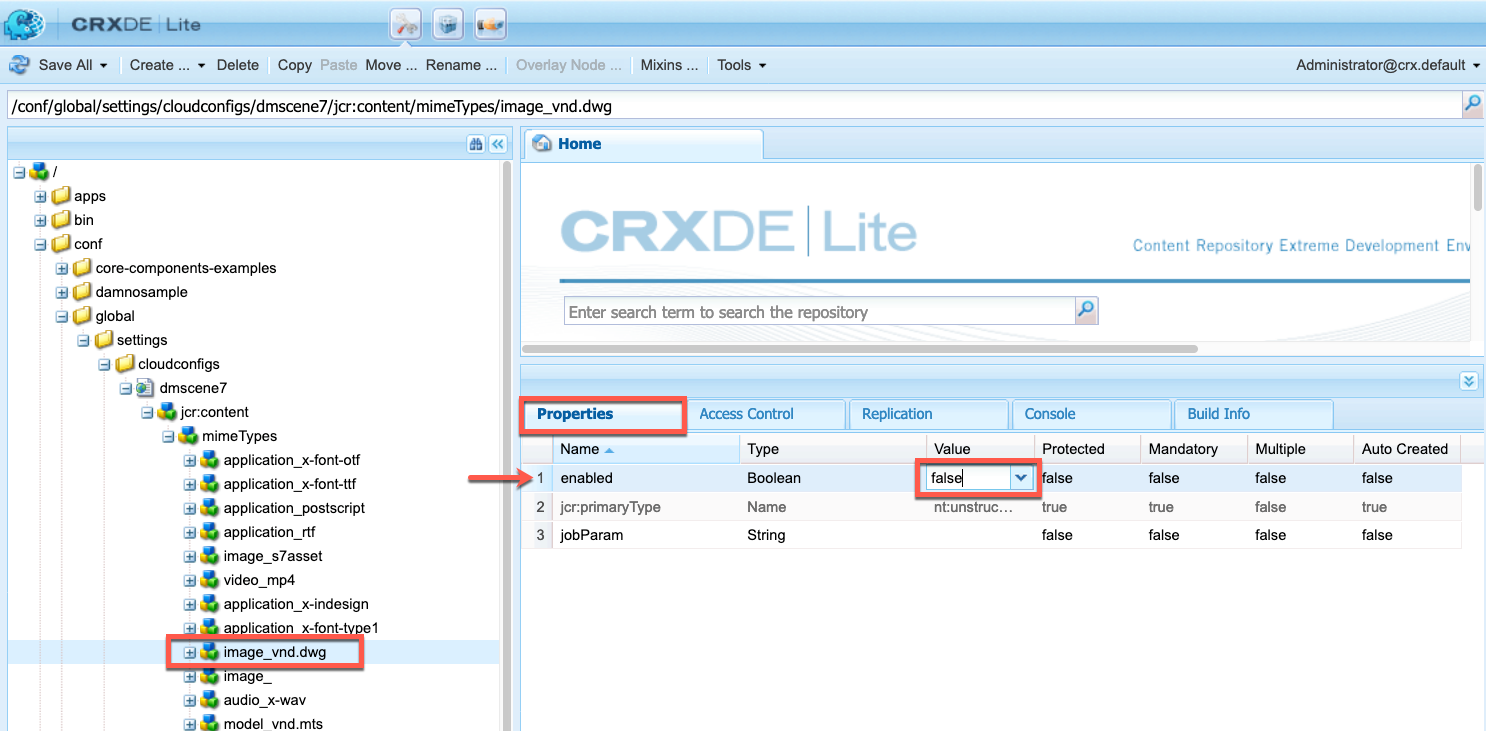Click the Delete toolbar button

click(x=238, y=65)
